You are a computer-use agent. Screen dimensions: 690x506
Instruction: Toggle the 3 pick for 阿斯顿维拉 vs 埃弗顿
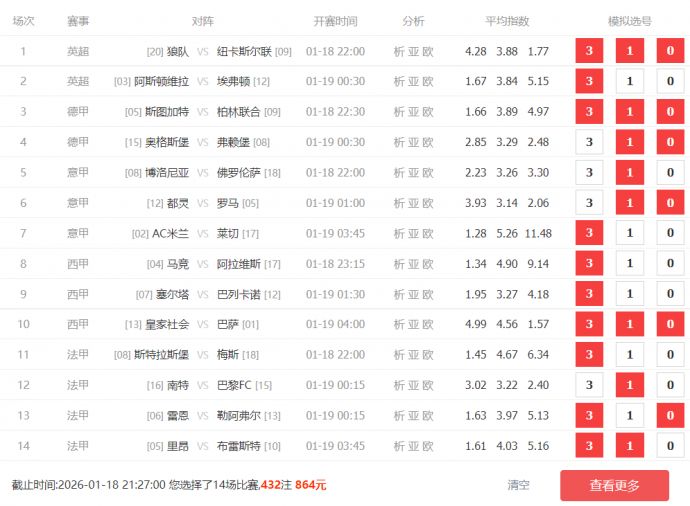pos(589,82)
